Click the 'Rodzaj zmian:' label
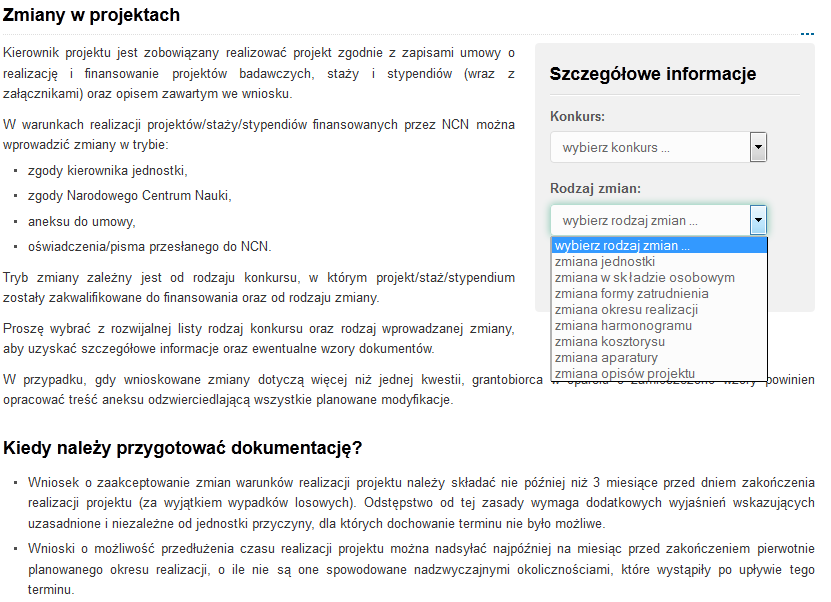831x602 pixels. (595, 189)
